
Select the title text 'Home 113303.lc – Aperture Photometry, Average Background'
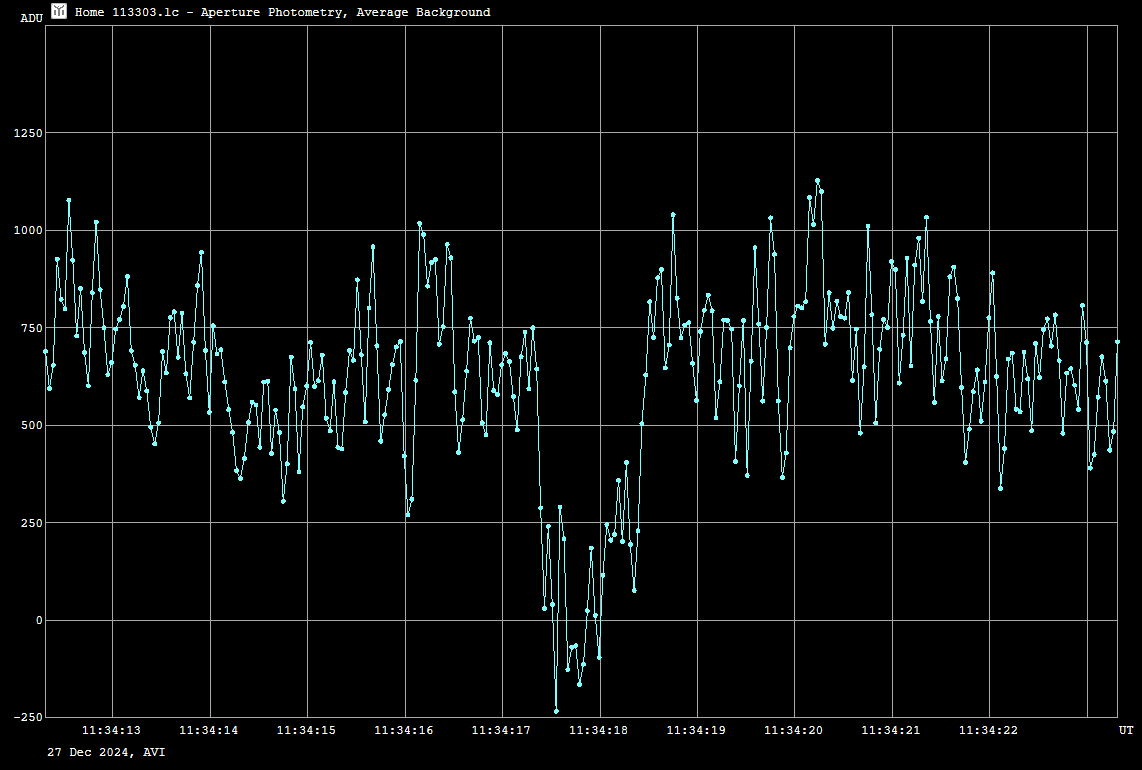click(x=283, y=12)
